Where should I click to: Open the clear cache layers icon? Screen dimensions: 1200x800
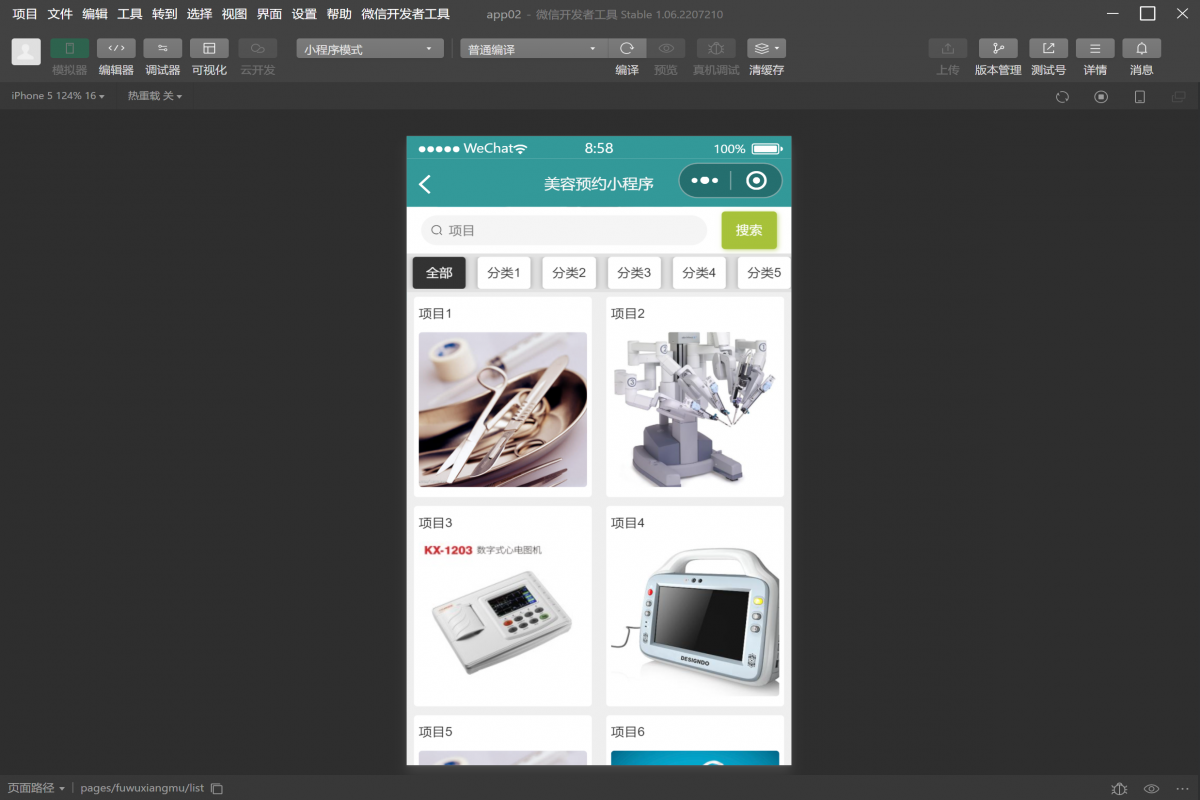pos(766,49)
